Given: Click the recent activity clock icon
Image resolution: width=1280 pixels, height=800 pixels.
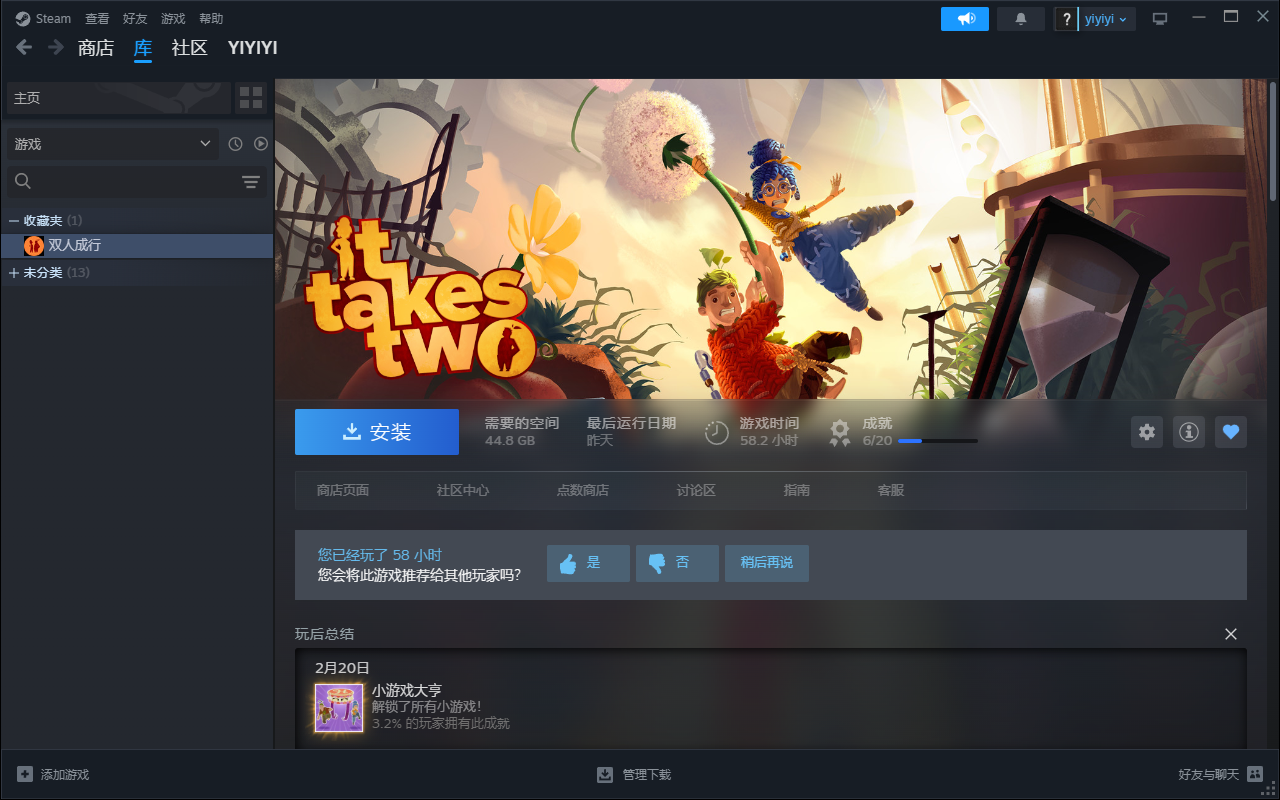Looking at the screenshot, I should point(235,144).
